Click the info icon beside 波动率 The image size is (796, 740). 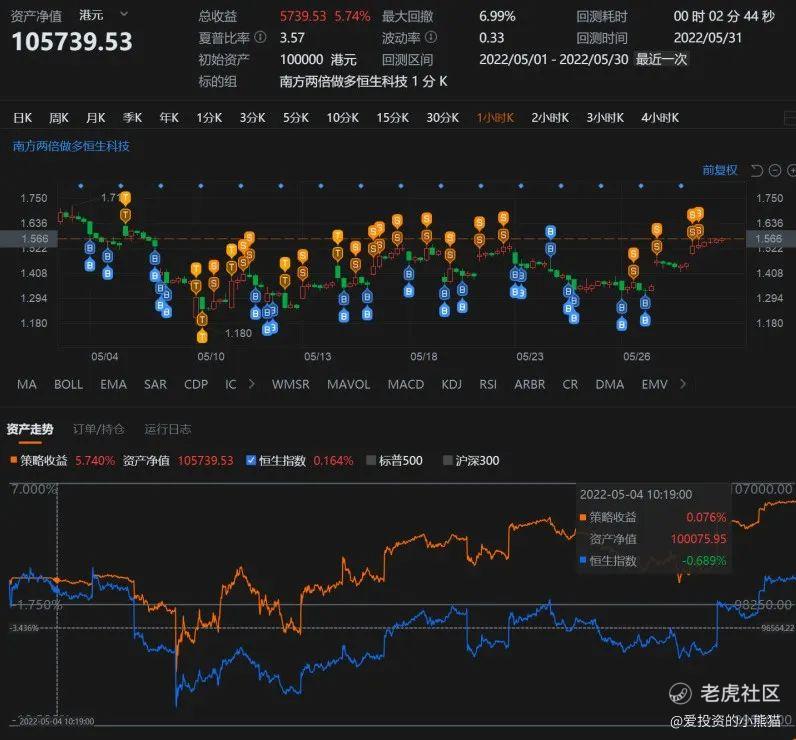[x=431, y=37]
